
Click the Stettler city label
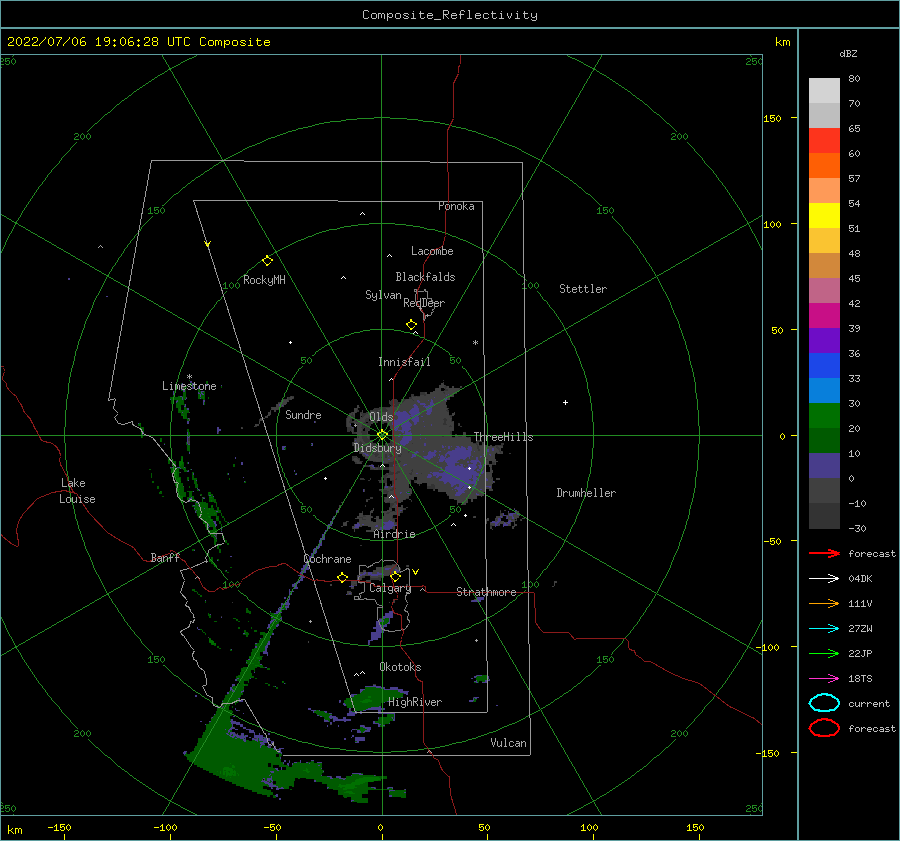[x=583, y=289]
